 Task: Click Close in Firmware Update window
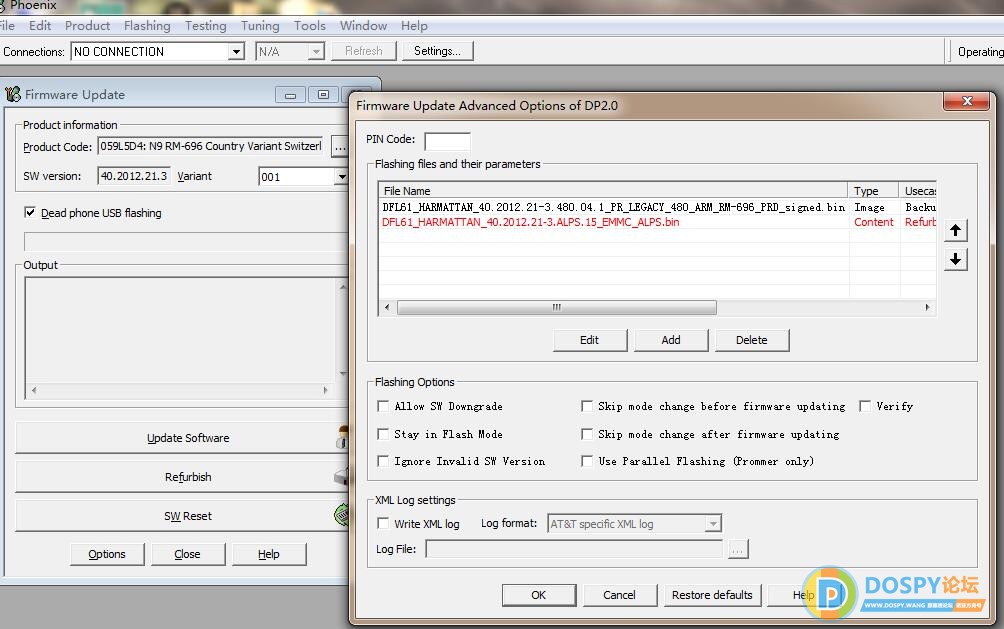coord(188,554)
